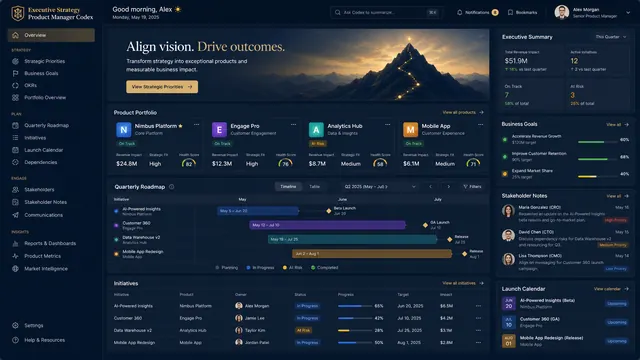Screen dimensions: 640x360
Task: Click AI-Powered Insights 65% progress bar
Action: (x=355, y=306)
